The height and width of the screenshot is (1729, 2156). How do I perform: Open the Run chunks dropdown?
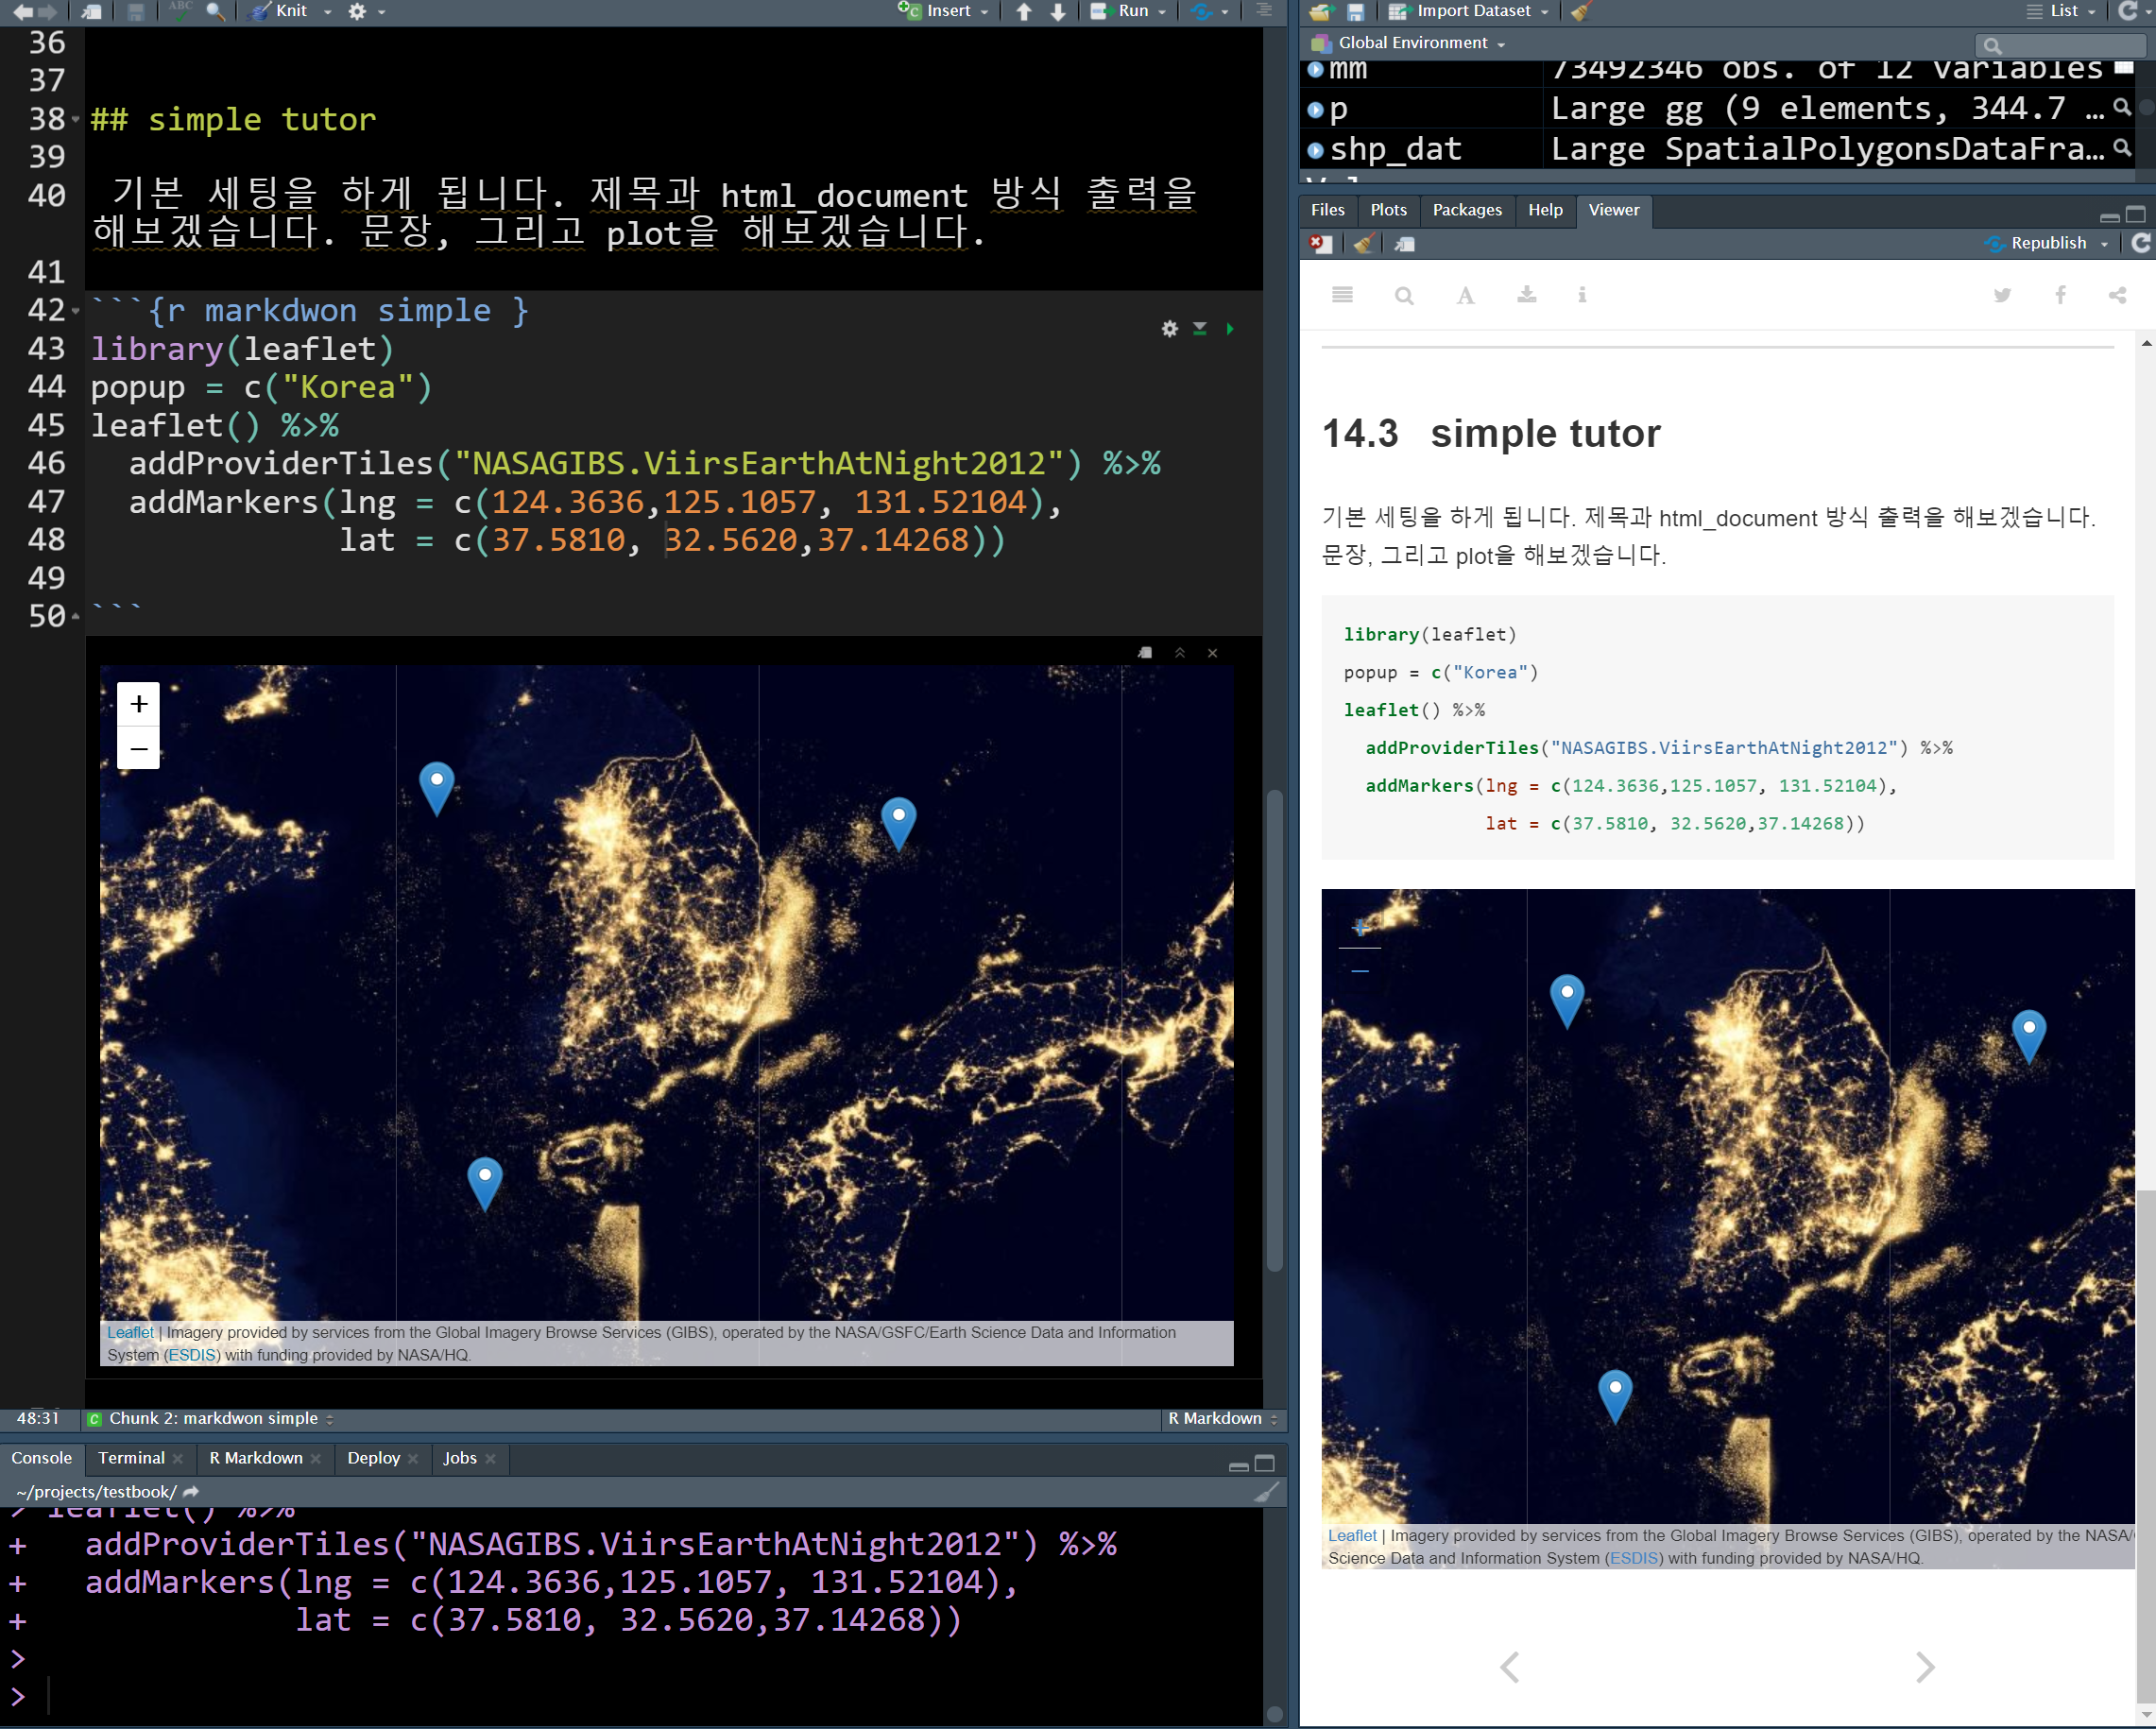click(x=1161, y=12)
